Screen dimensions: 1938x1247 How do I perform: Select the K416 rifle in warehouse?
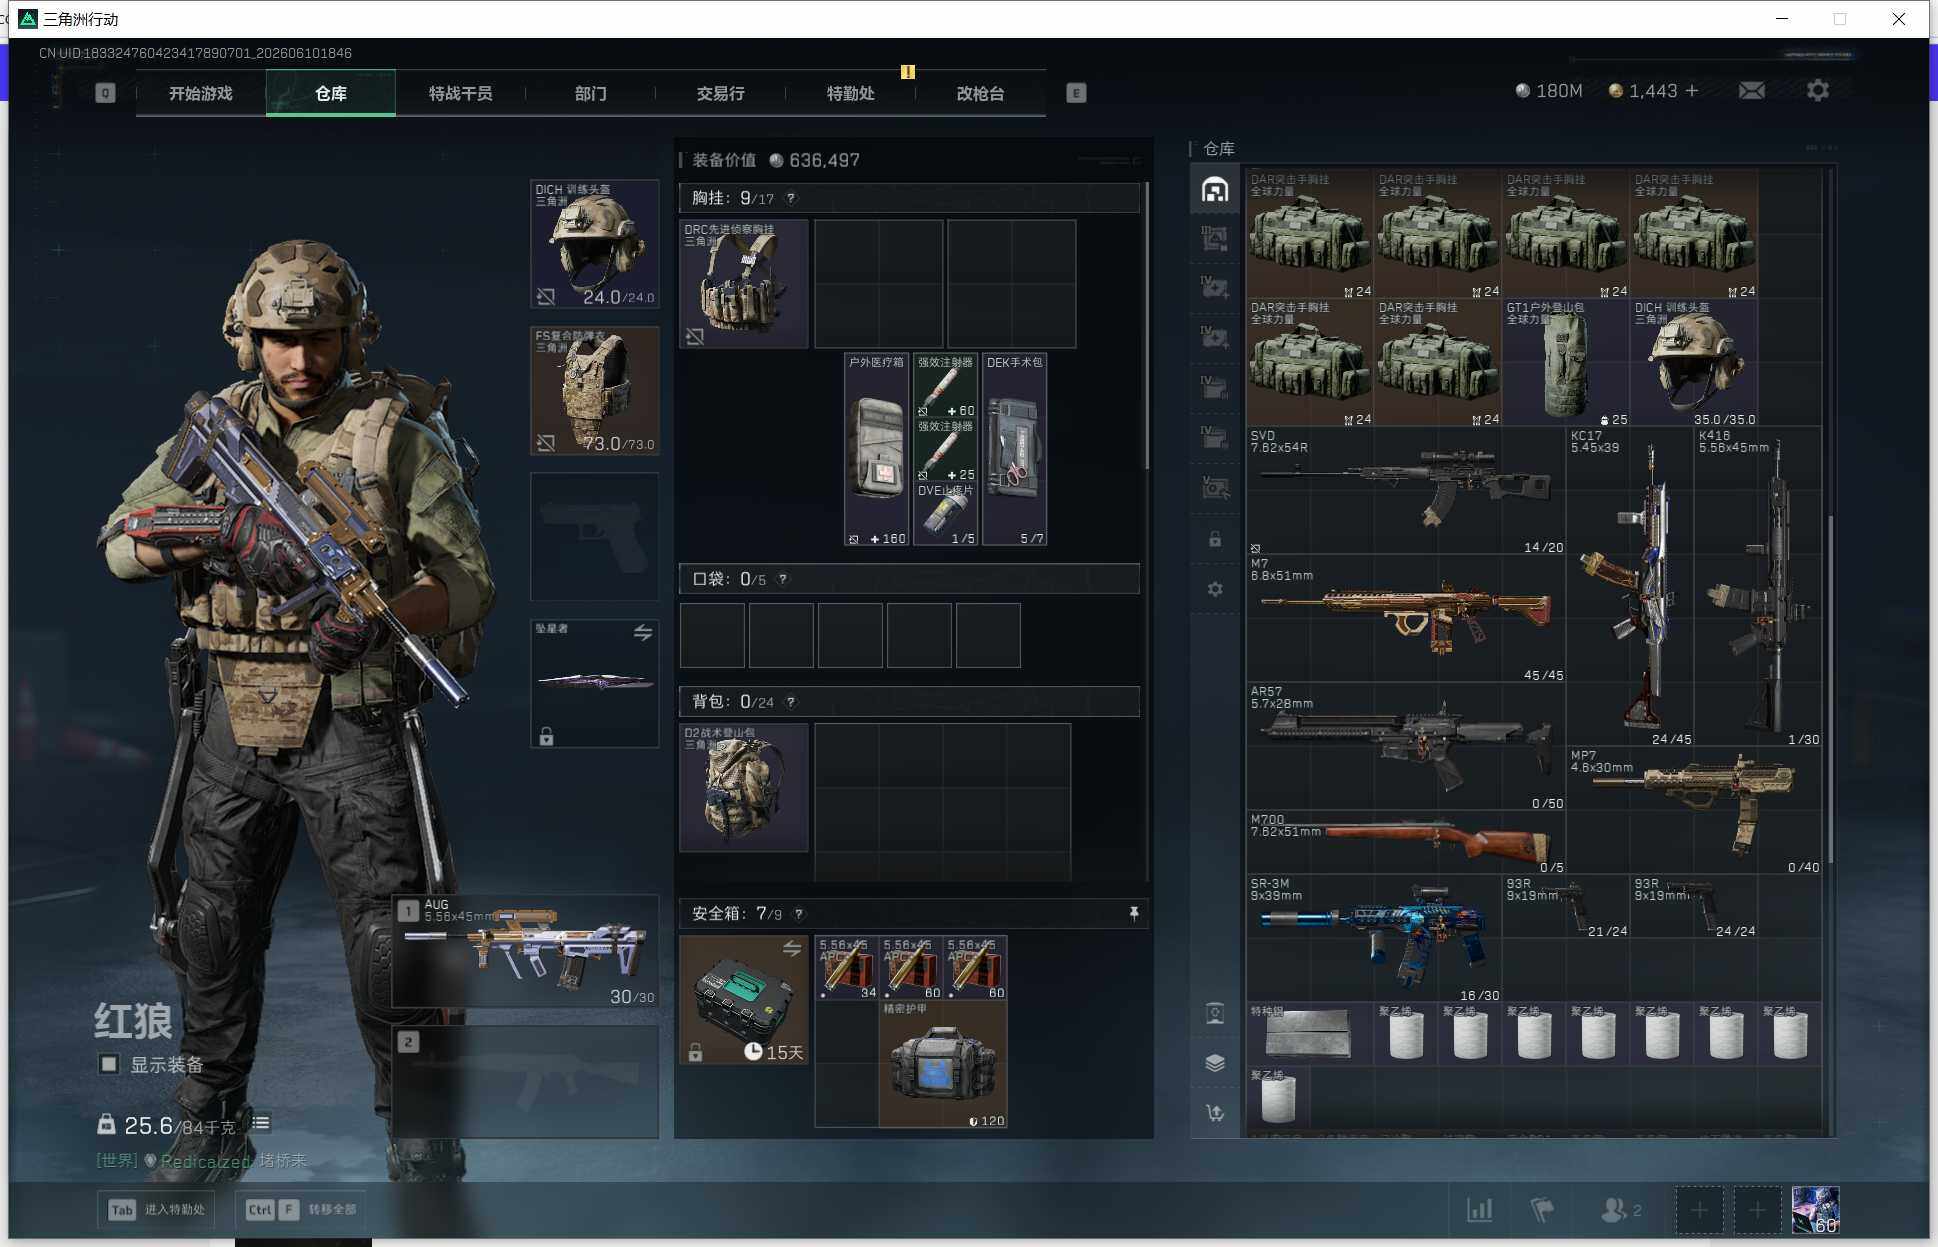(1758, 587)
